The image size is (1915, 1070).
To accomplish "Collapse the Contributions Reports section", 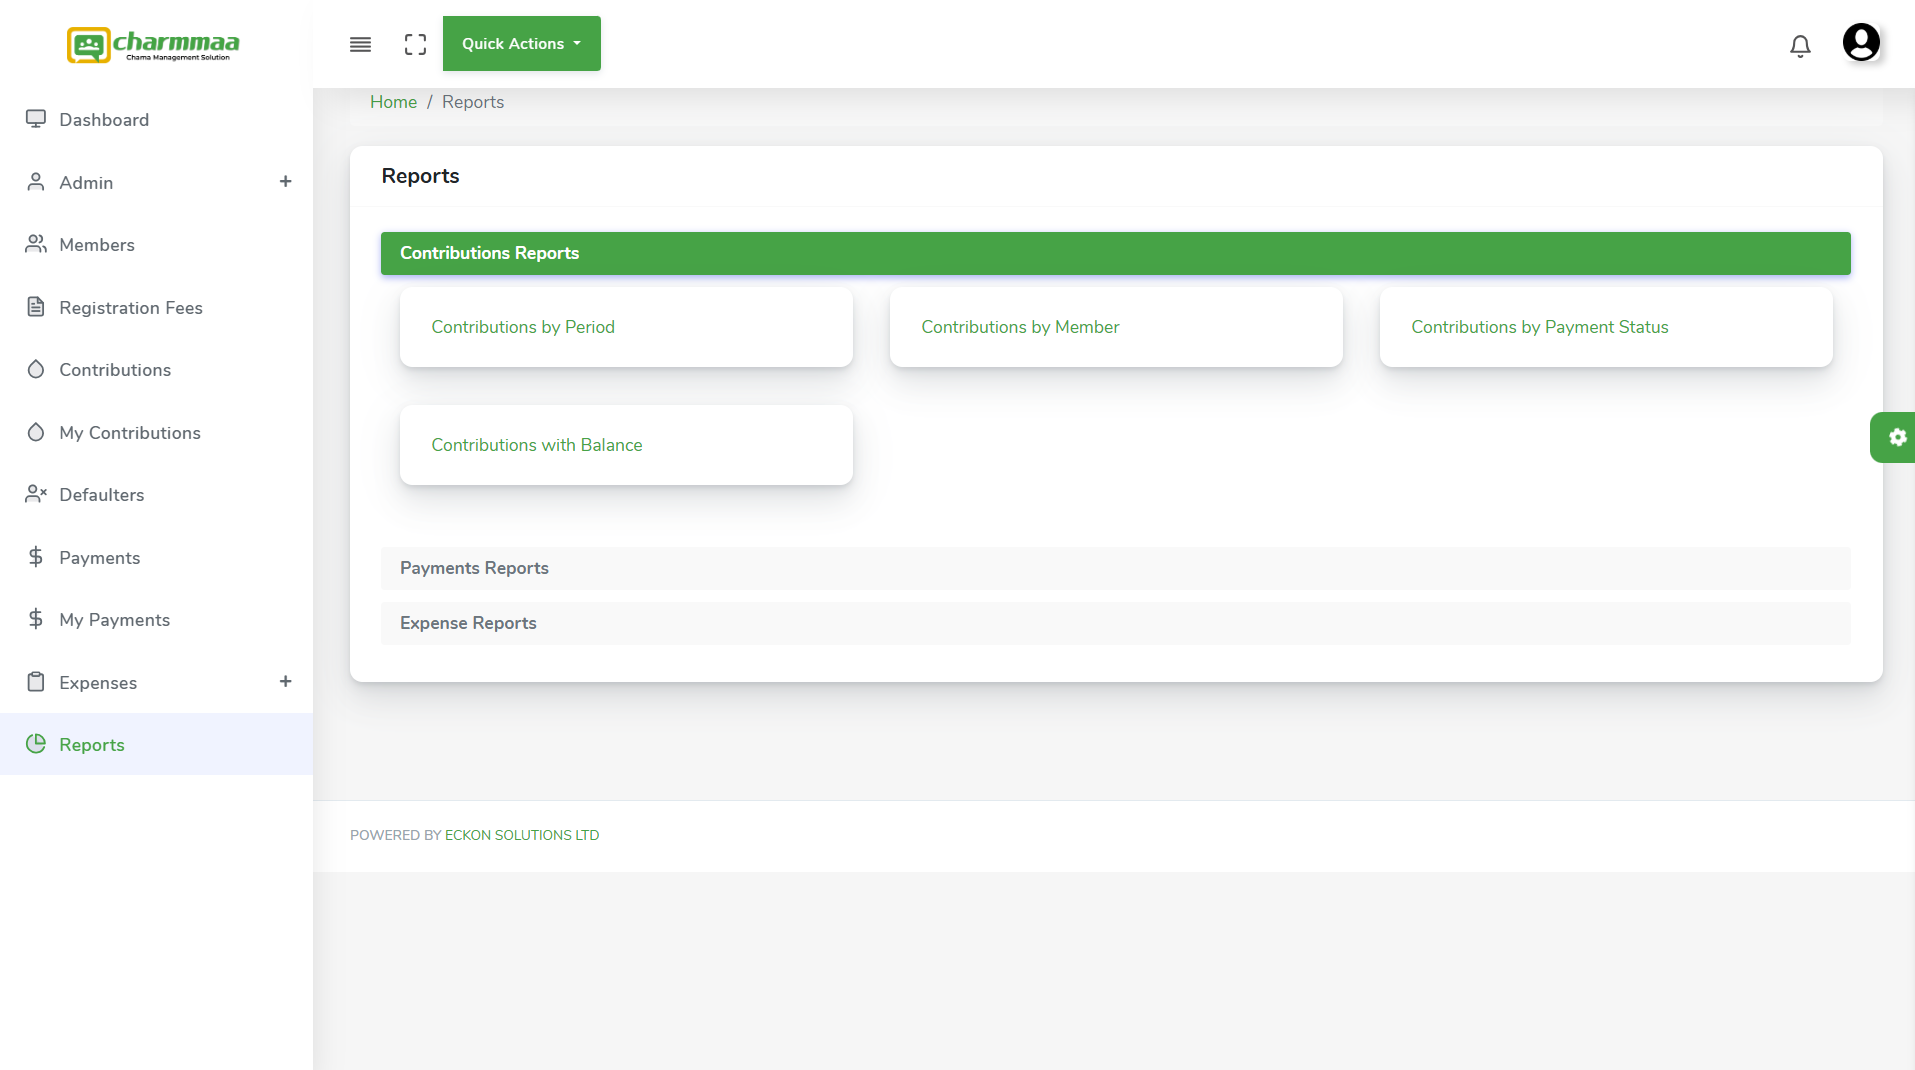I will [1115, 253].
